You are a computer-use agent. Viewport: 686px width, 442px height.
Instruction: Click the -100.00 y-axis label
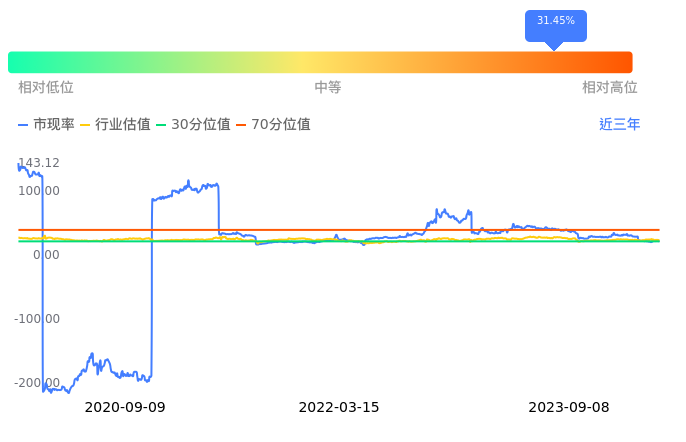[37, 319]
